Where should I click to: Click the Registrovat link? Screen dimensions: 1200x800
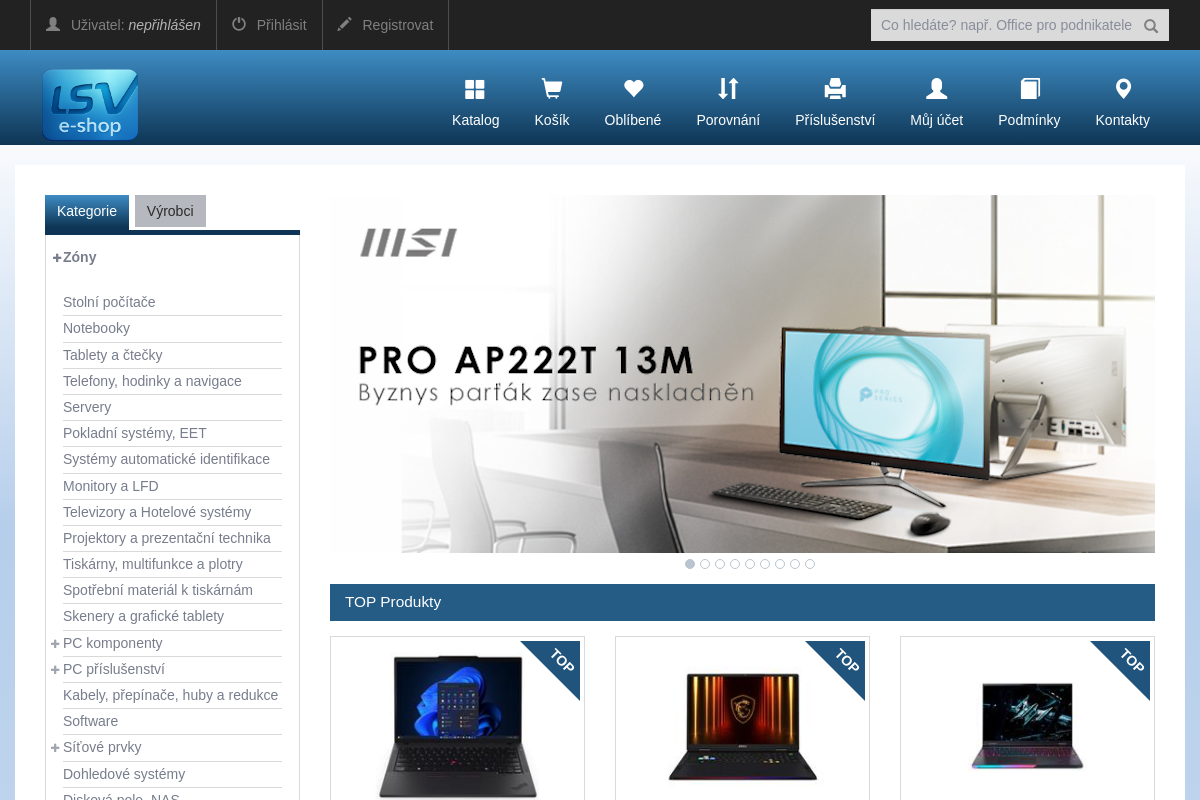tap(398, 25)
